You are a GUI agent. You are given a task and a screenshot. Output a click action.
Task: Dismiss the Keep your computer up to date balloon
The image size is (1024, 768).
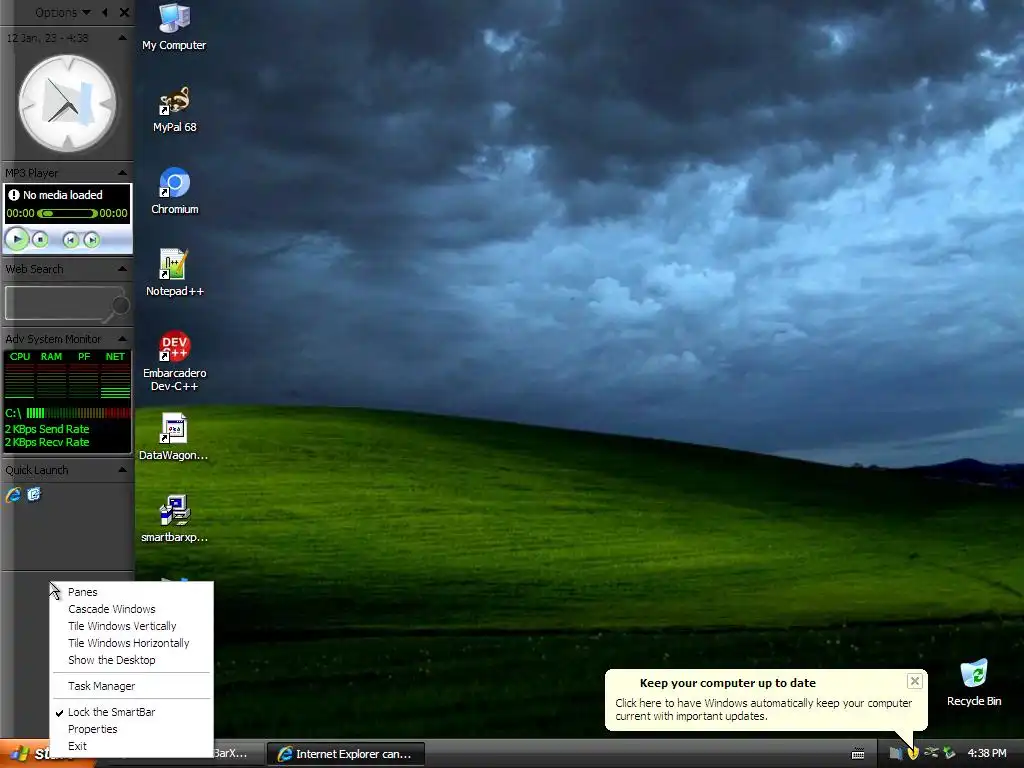coord(914,681)
